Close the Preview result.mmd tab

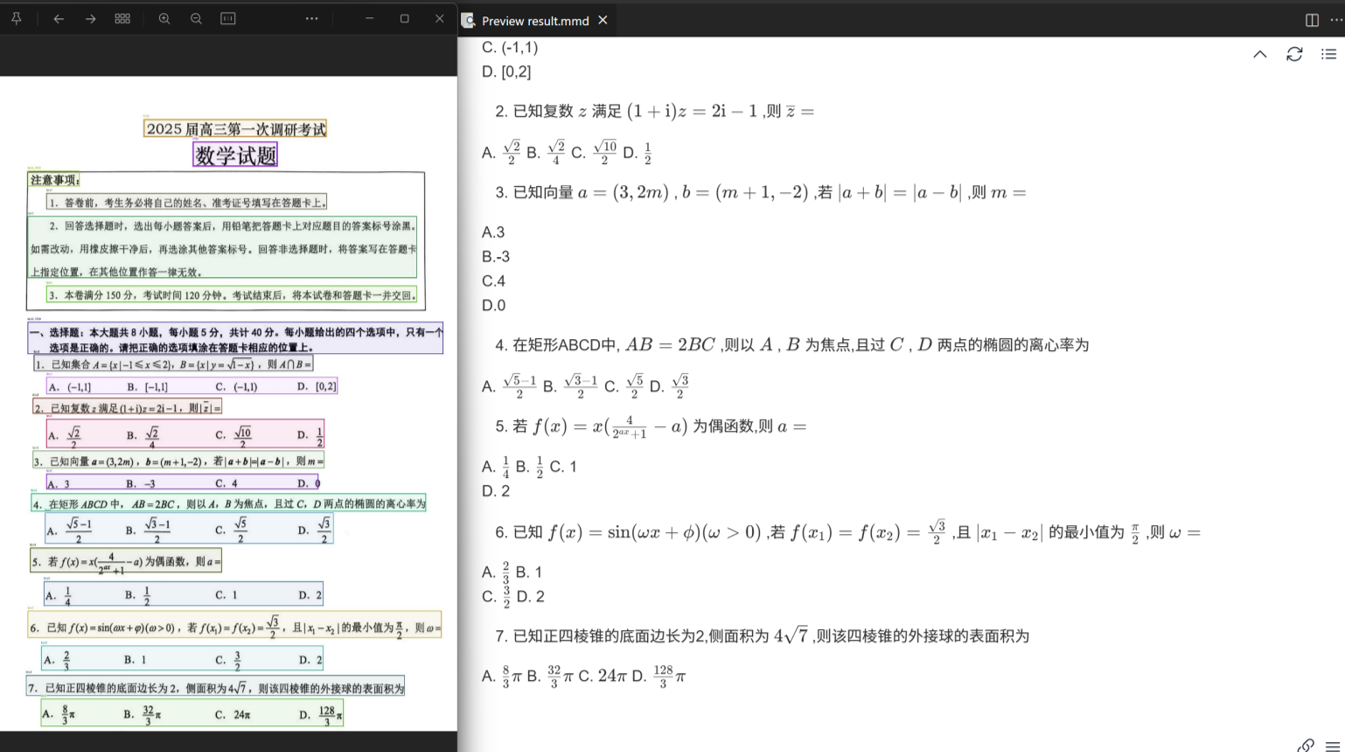[x=603, y=20]
